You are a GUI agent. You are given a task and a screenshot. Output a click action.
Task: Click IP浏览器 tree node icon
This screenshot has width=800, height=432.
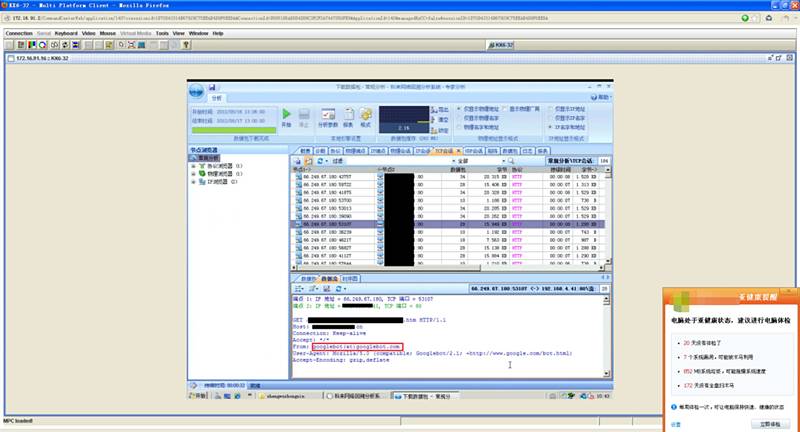[202, 182]
